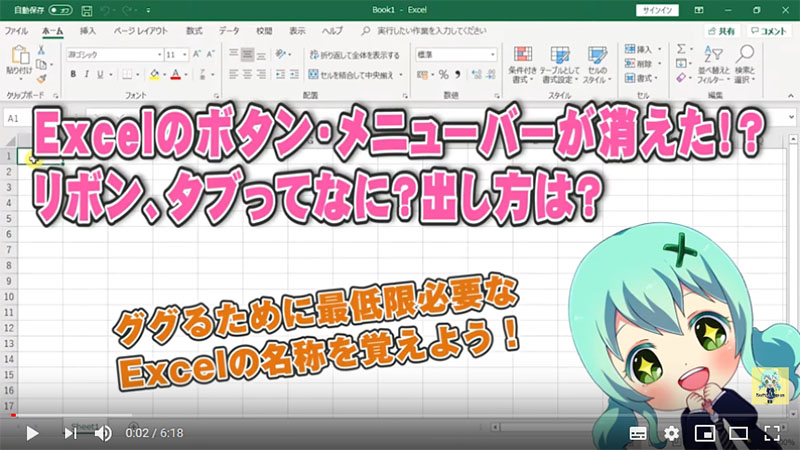Click the accounting number format icon

coord(422,75)
